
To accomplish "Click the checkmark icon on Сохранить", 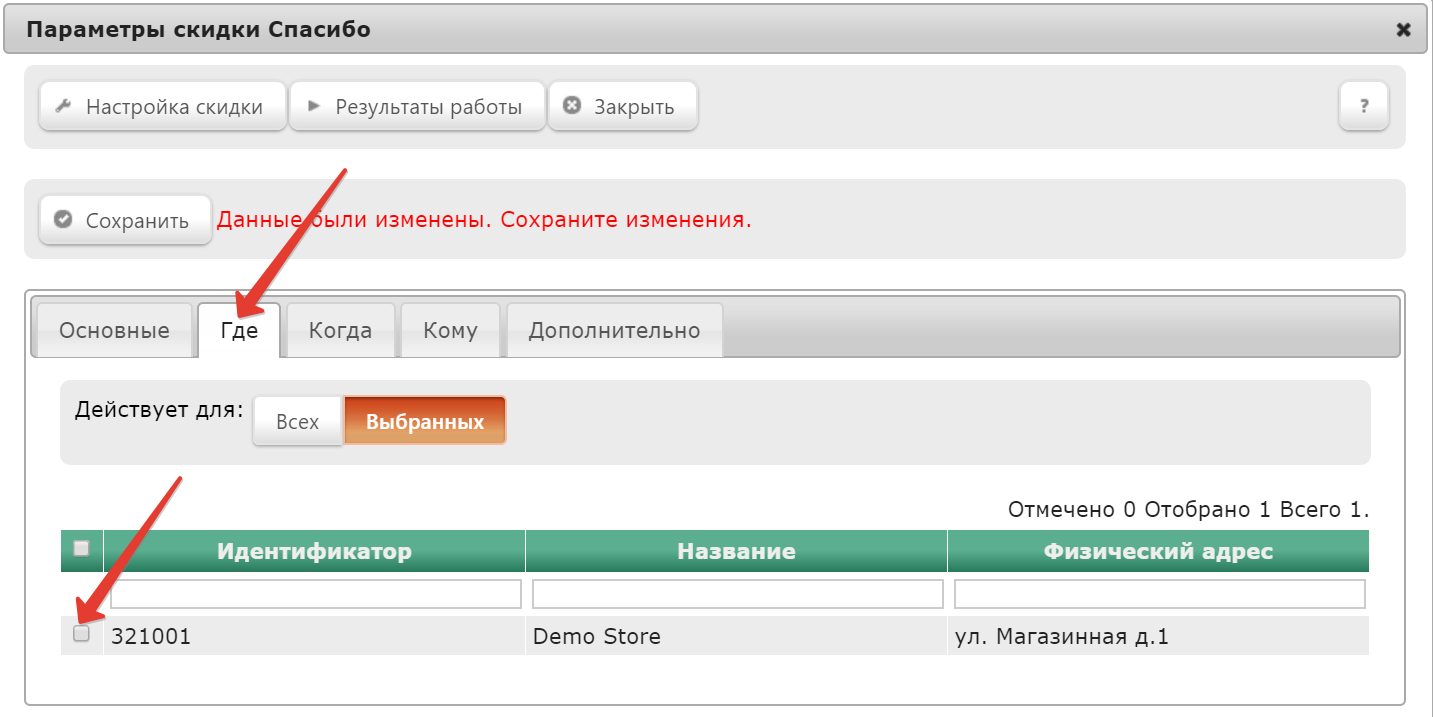I will (x=63, y=220).
